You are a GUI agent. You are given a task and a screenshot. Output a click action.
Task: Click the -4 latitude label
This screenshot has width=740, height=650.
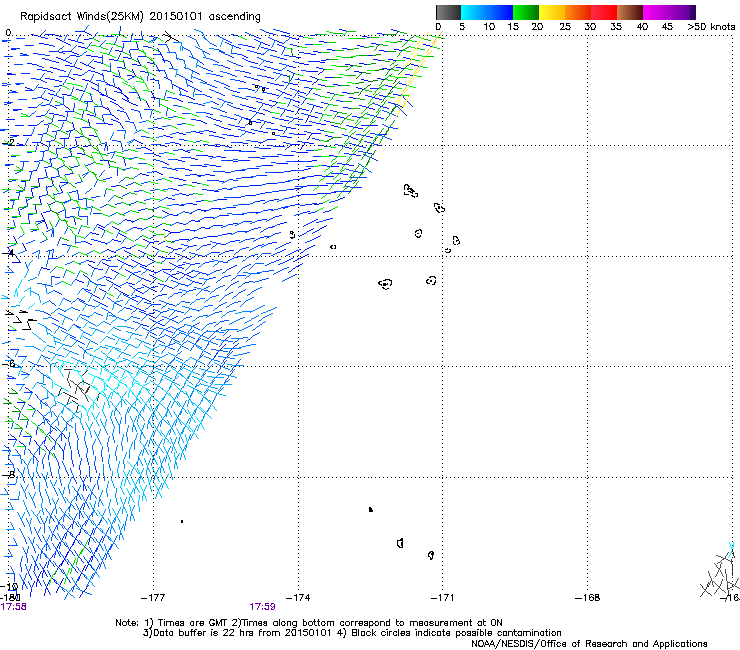[8, 253]
